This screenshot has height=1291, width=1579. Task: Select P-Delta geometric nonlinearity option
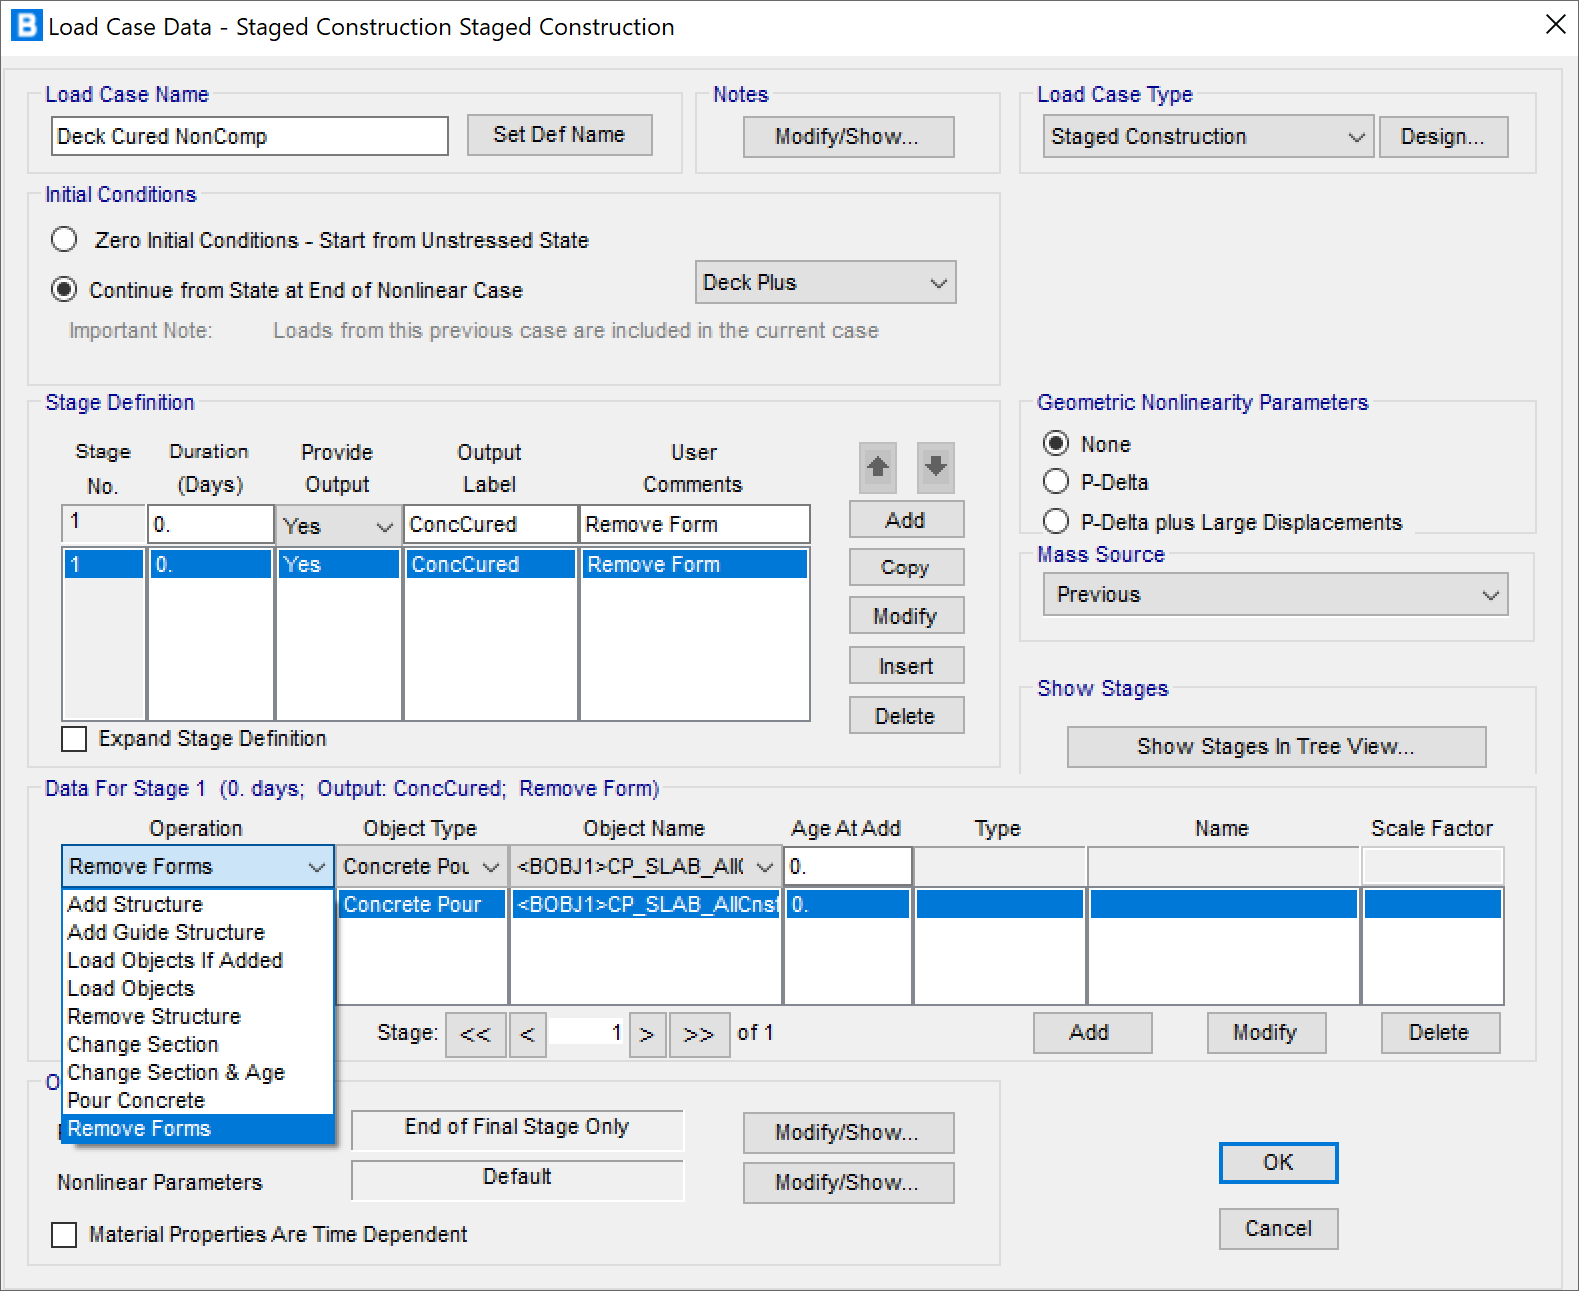(x=1056, y=482)
